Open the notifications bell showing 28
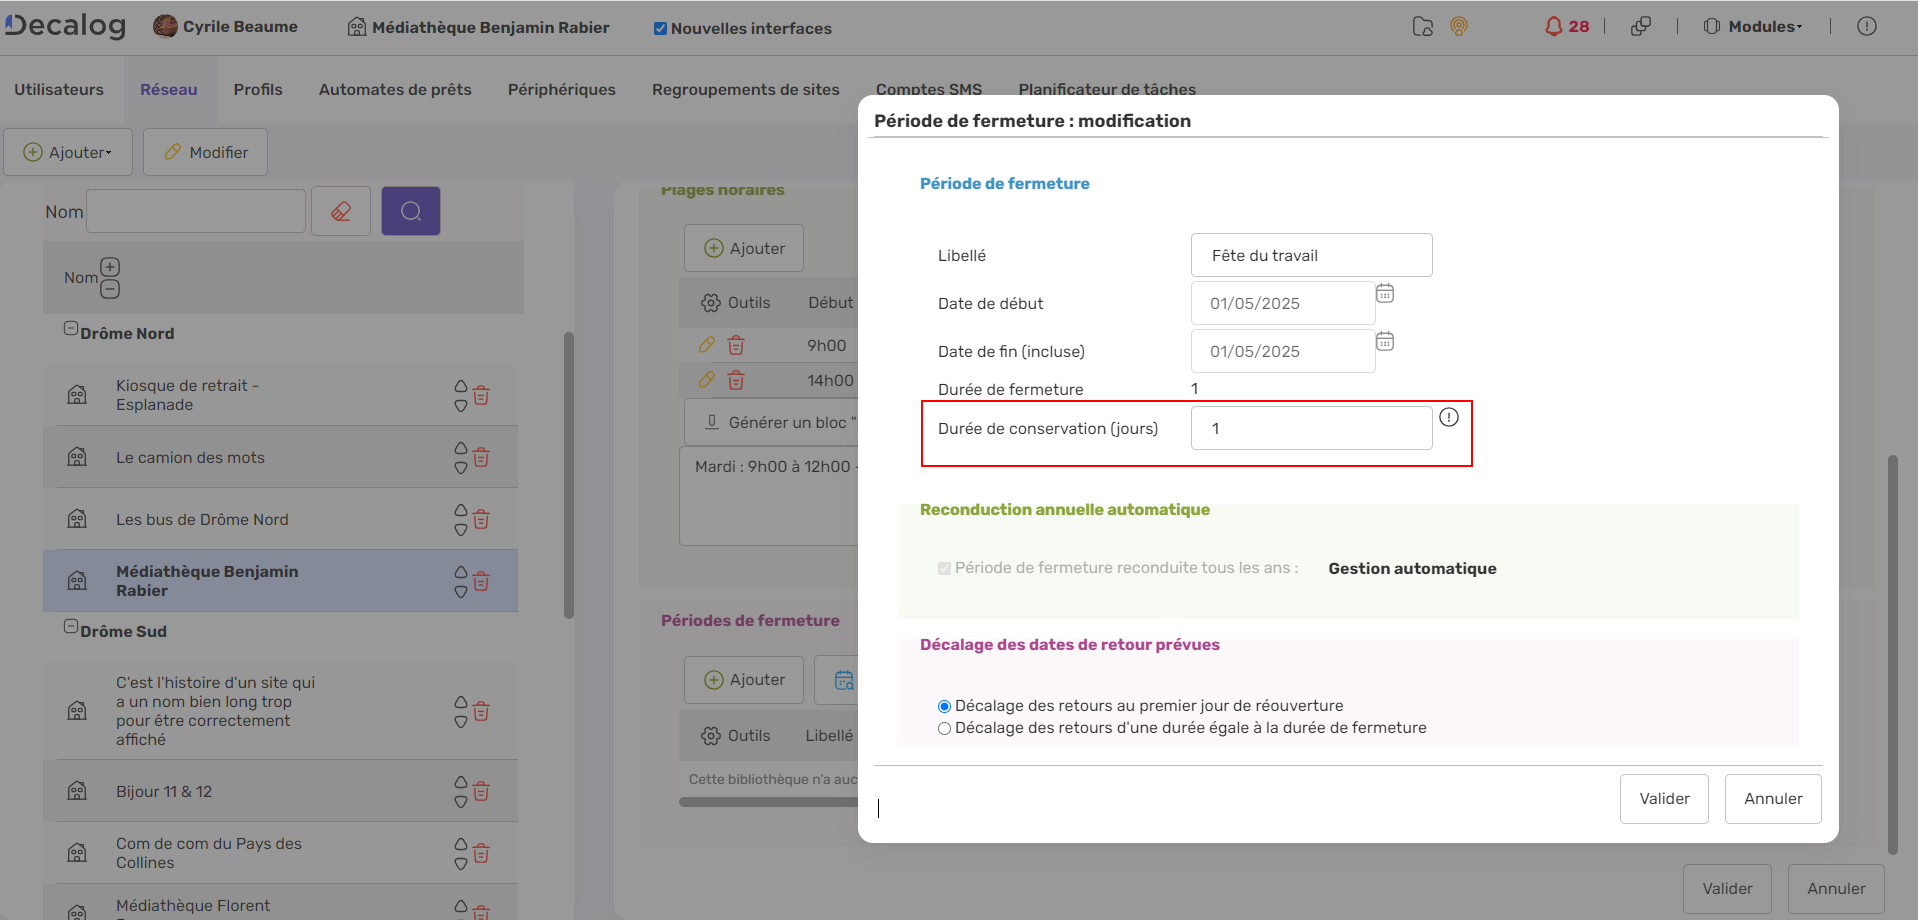 tap(1565, 27)
